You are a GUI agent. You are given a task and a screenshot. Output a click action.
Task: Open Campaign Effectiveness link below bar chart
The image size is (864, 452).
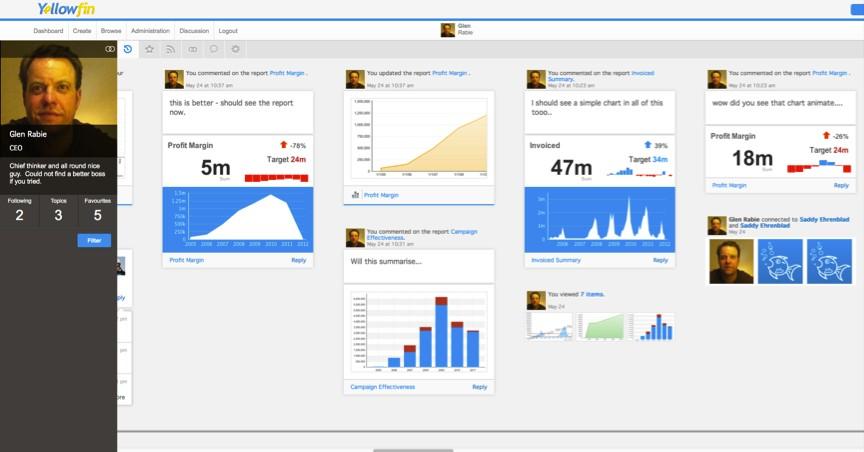click(382, 387)
